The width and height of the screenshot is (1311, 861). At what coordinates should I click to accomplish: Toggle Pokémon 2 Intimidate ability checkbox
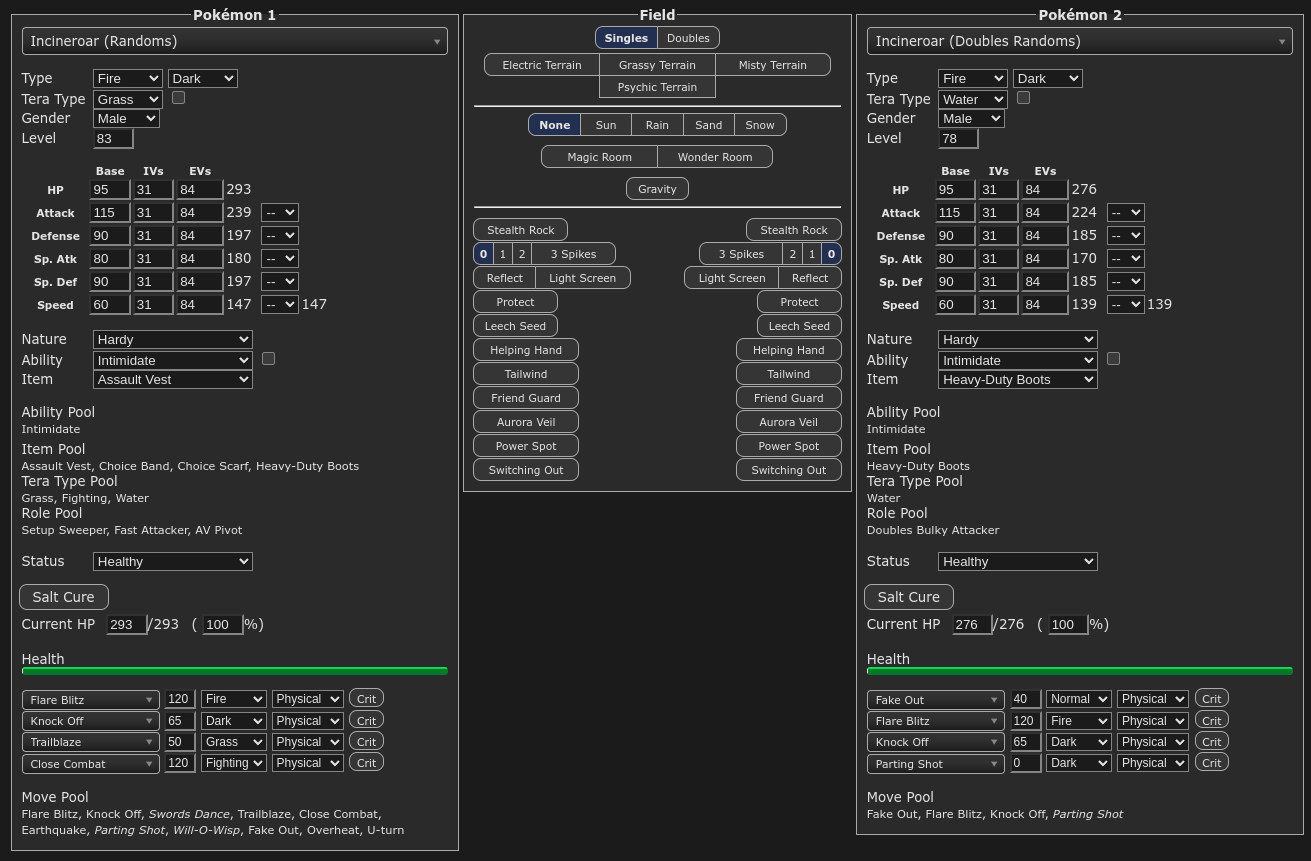coord(1113,358)
